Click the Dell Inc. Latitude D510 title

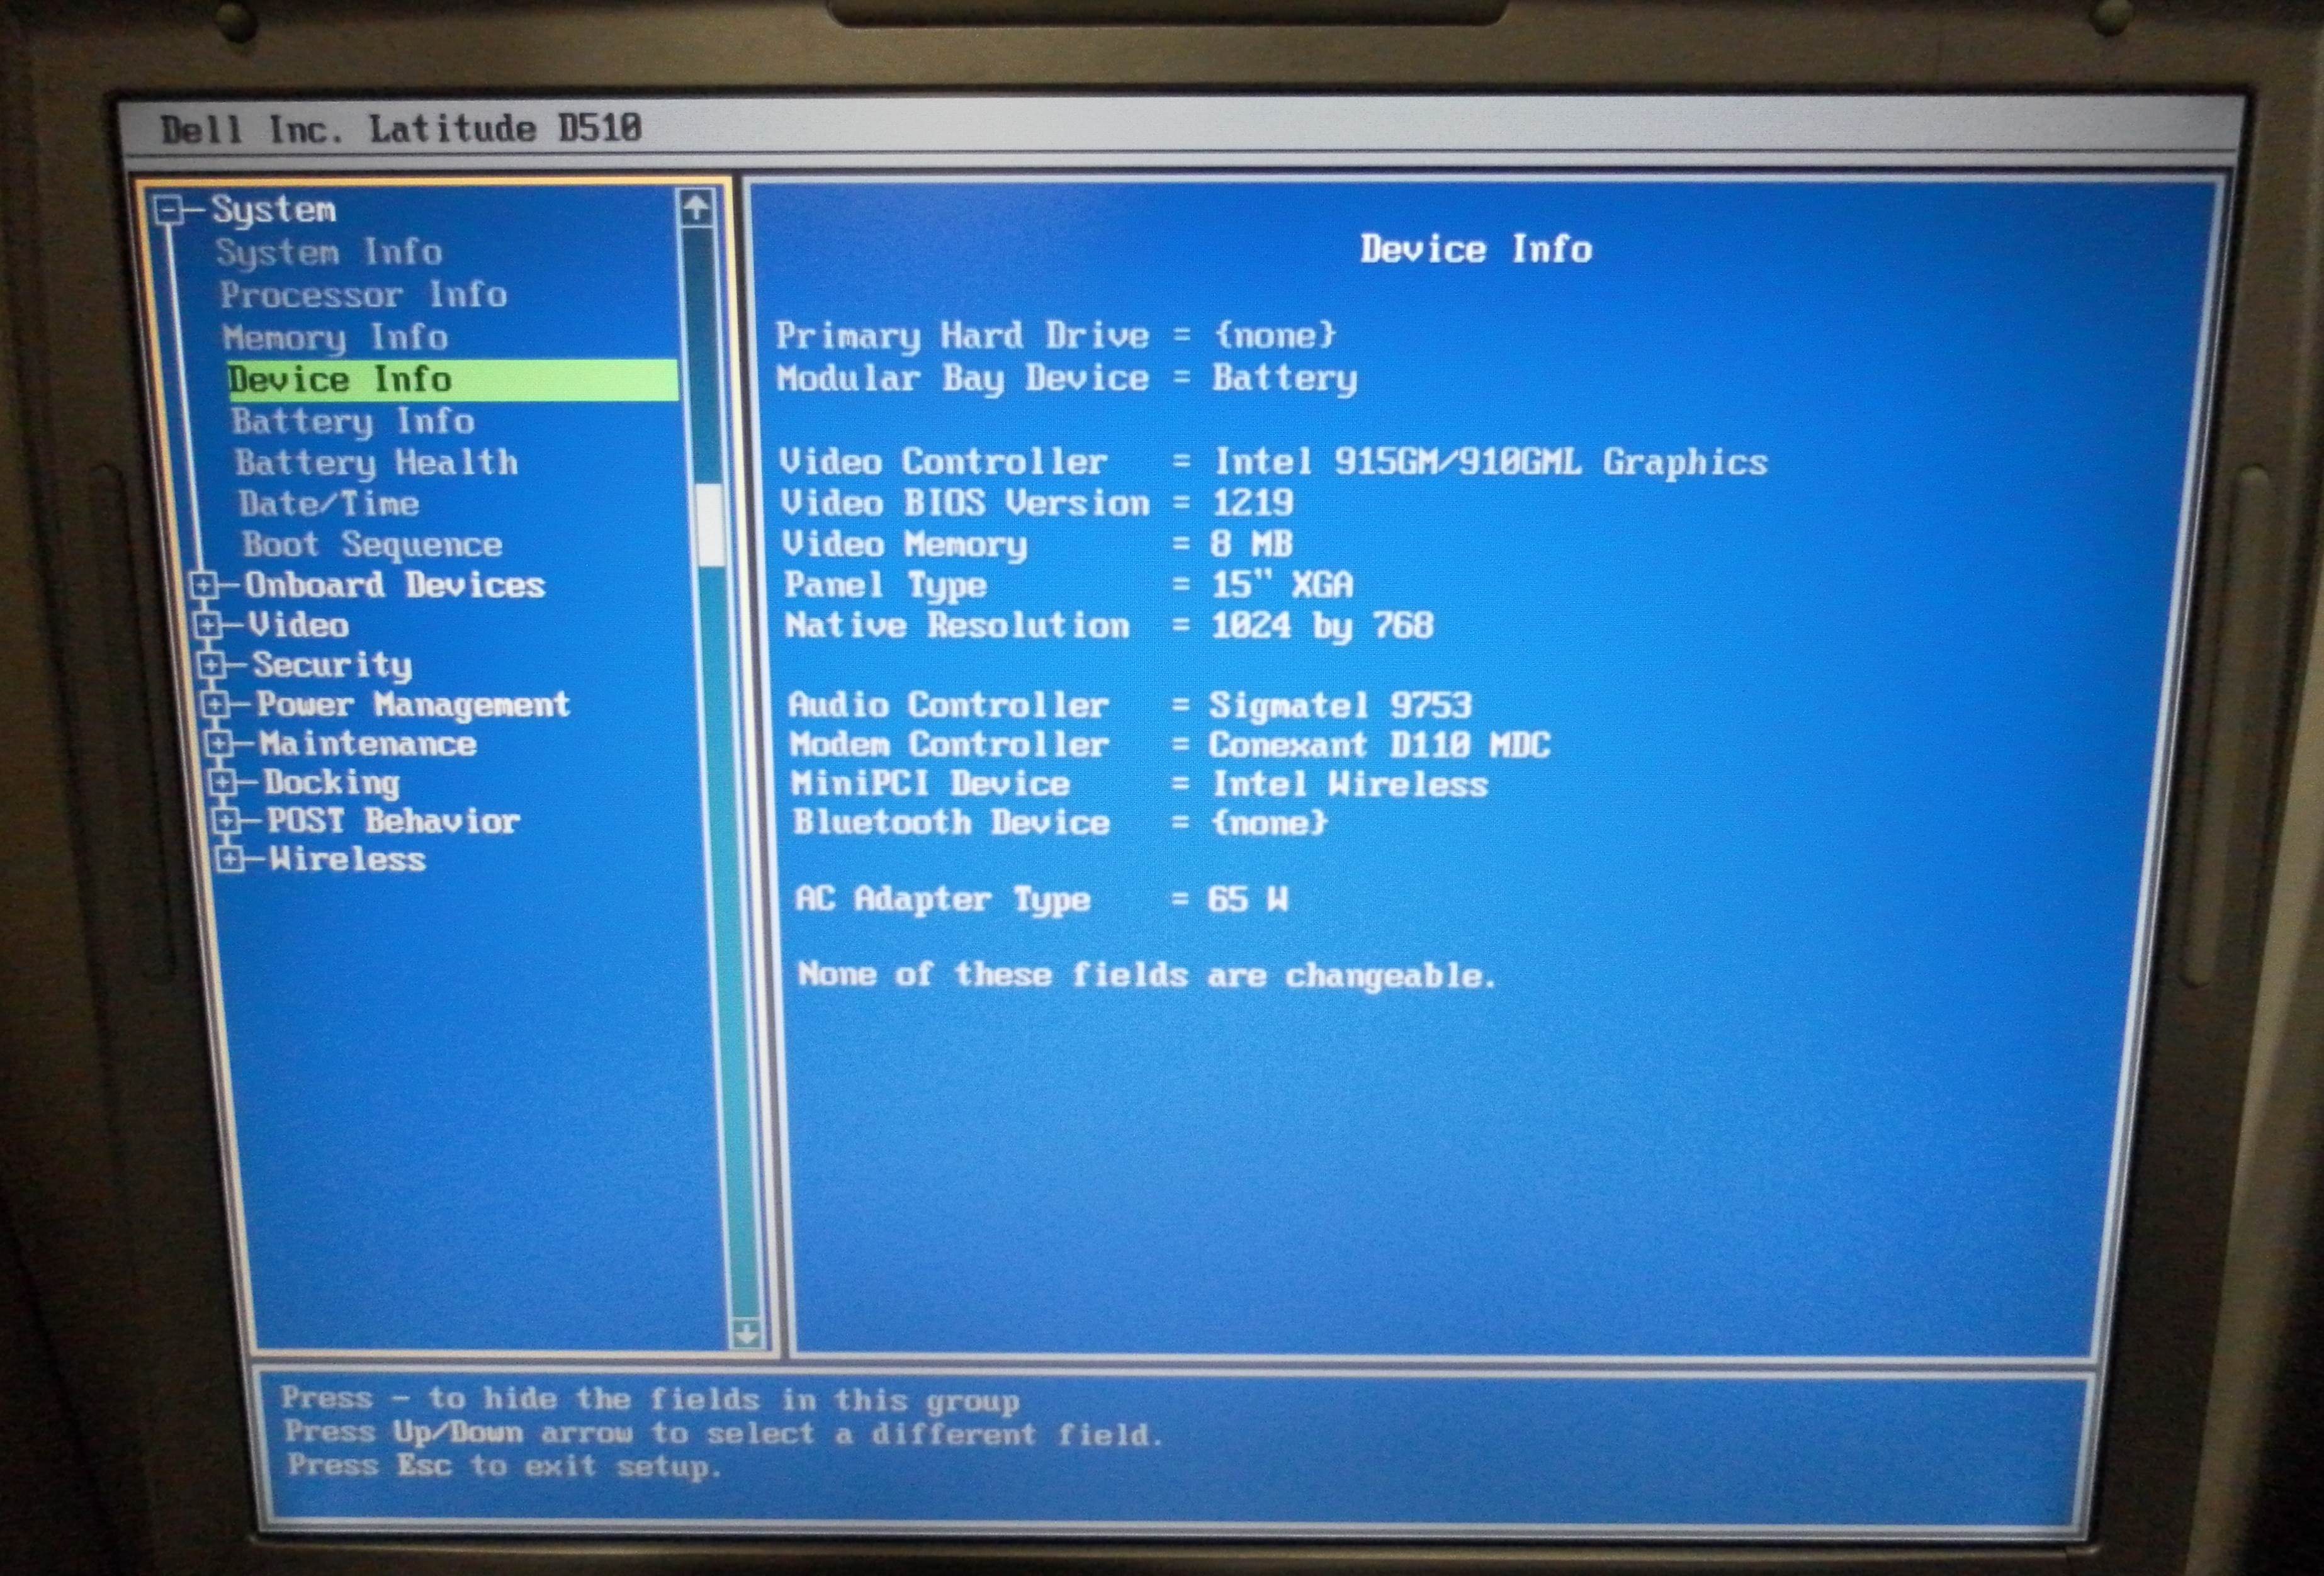401,129
